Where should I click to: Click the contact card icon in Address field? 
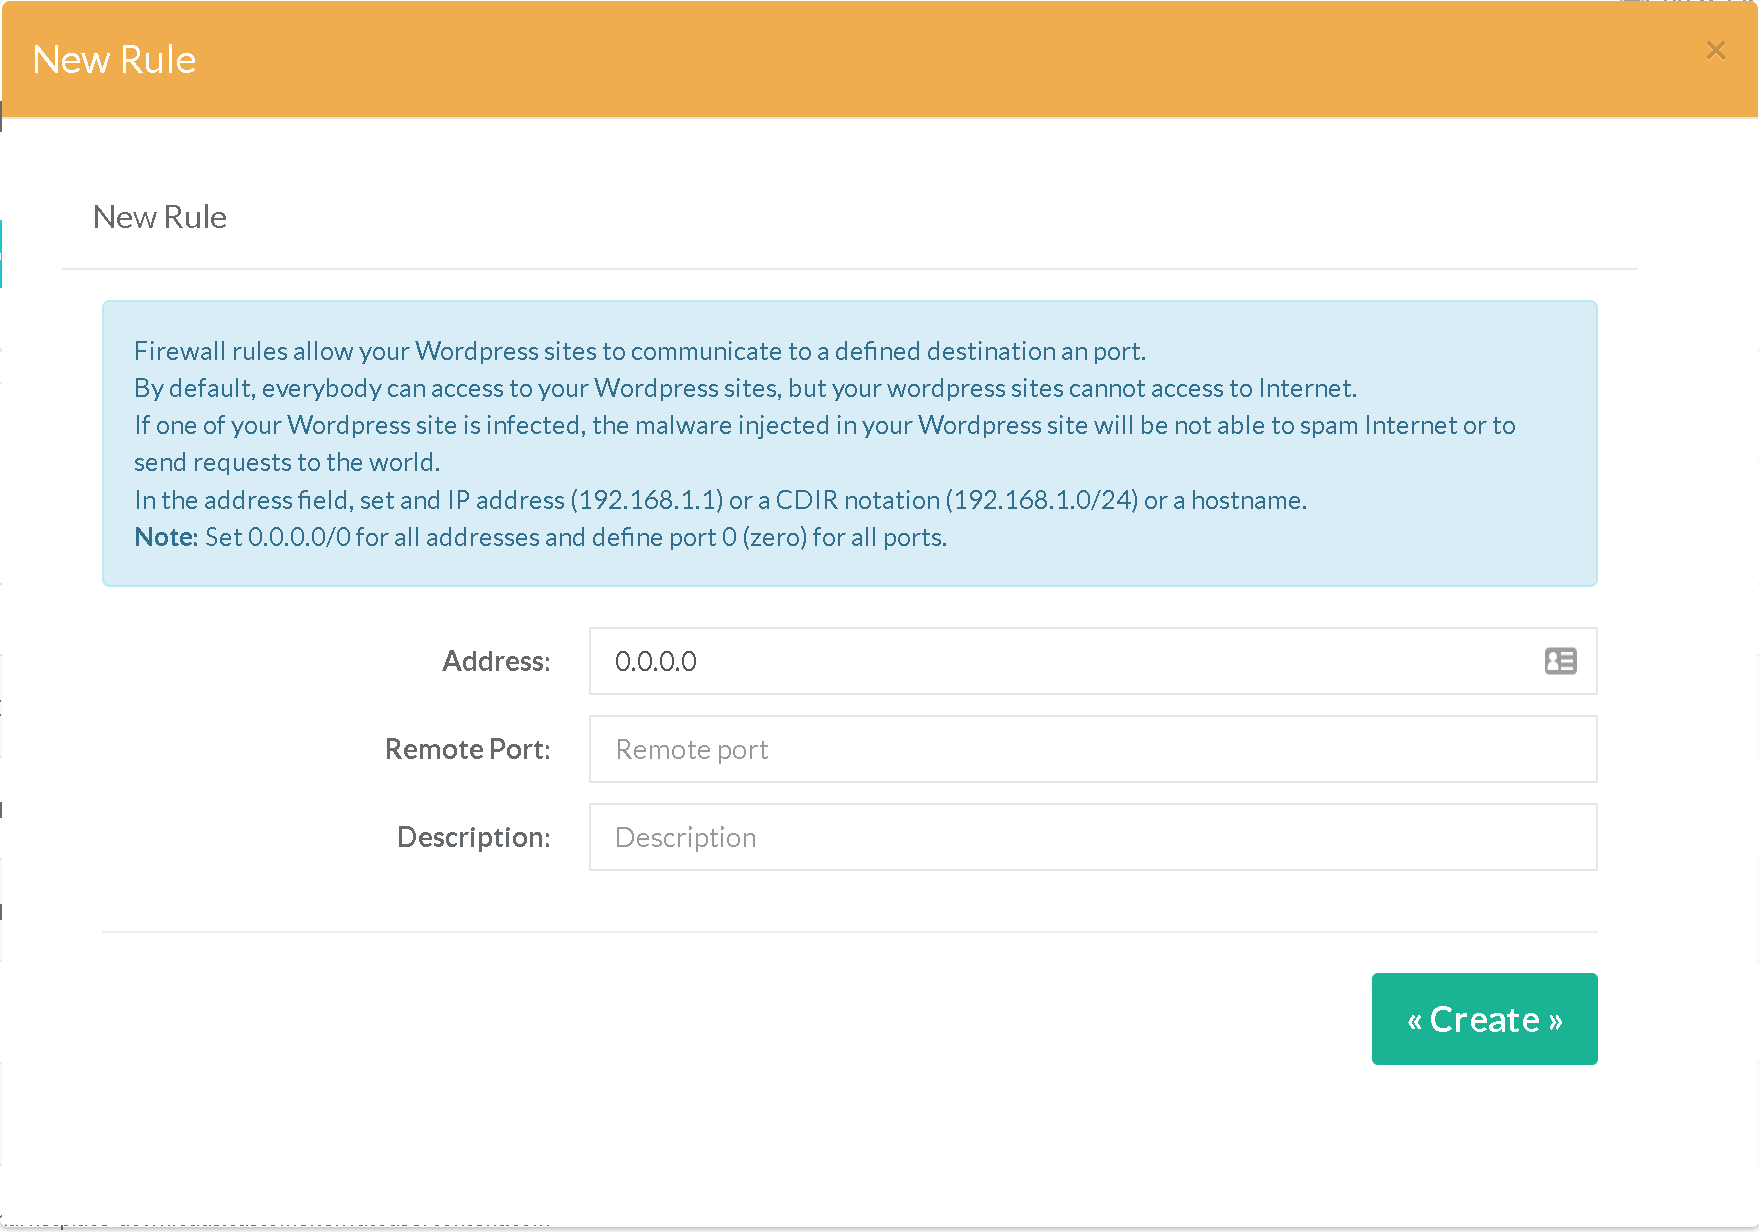(1560, 661)
